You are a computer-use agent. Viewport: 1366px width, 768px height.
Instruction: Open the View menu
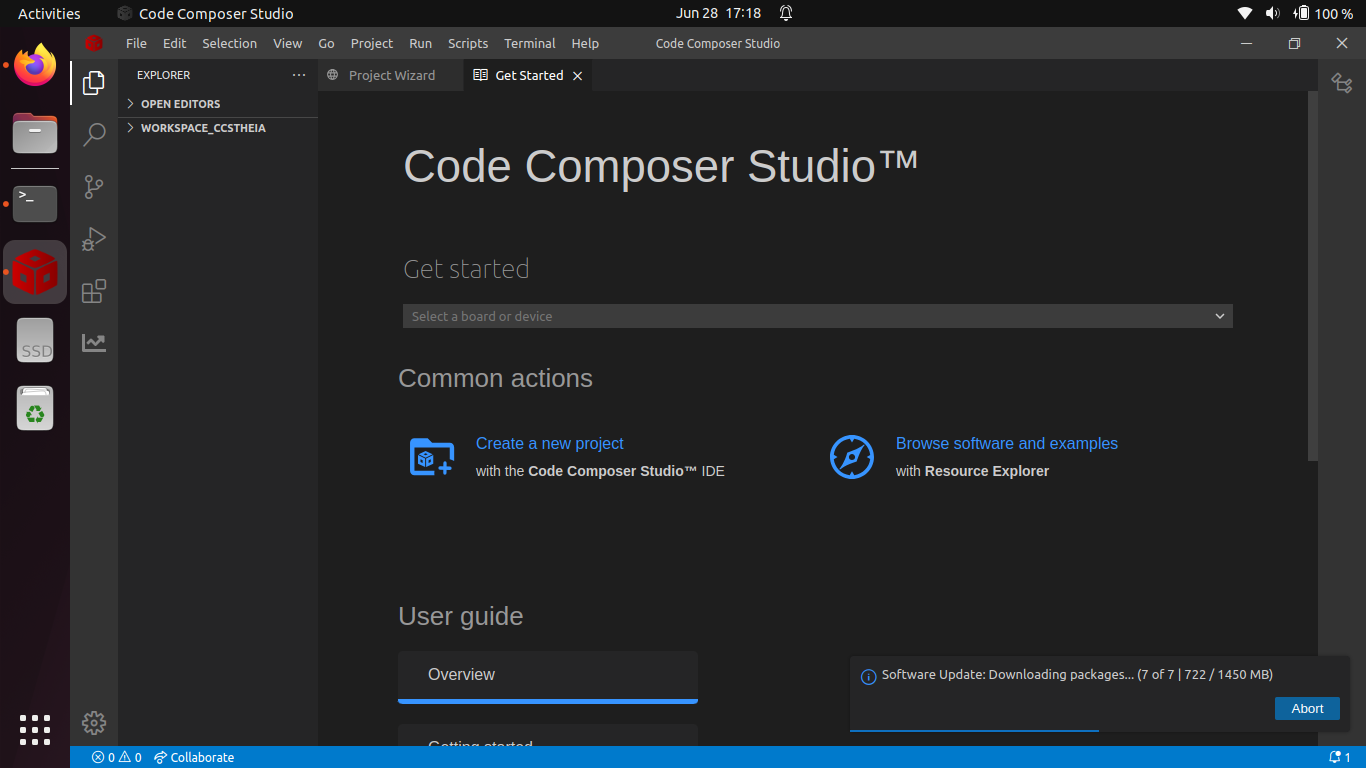tap(288, 43)
